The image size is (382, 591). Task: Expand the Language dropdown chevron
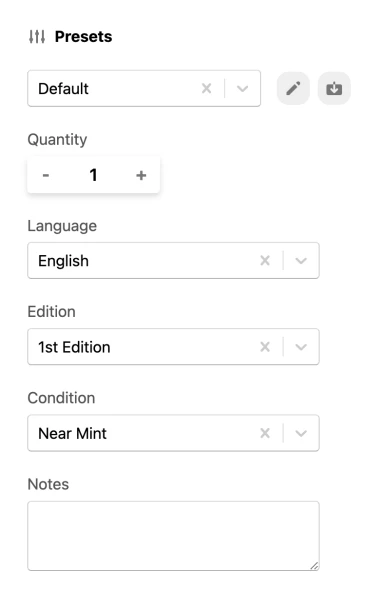tap(301, 260)
